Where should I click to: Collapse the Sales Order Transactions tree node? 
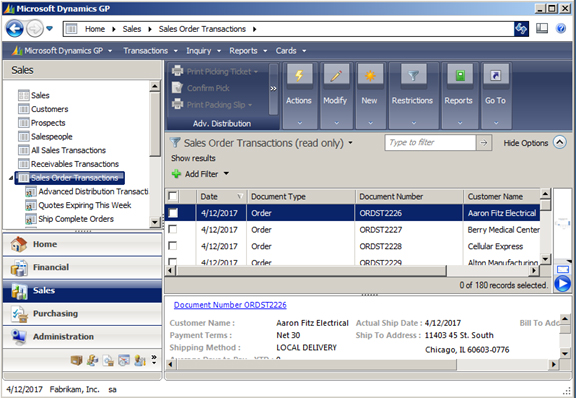click(10, 178)
